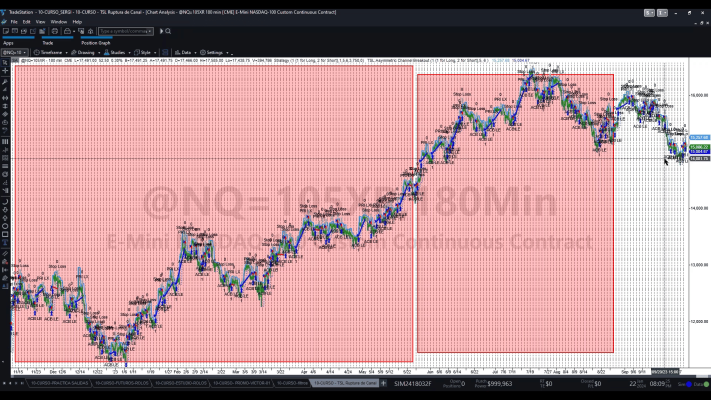Image resolution: width=711 pixels, height=400 pixels.
Task: Expand the Studies dropdown
Action: (117, 53)
